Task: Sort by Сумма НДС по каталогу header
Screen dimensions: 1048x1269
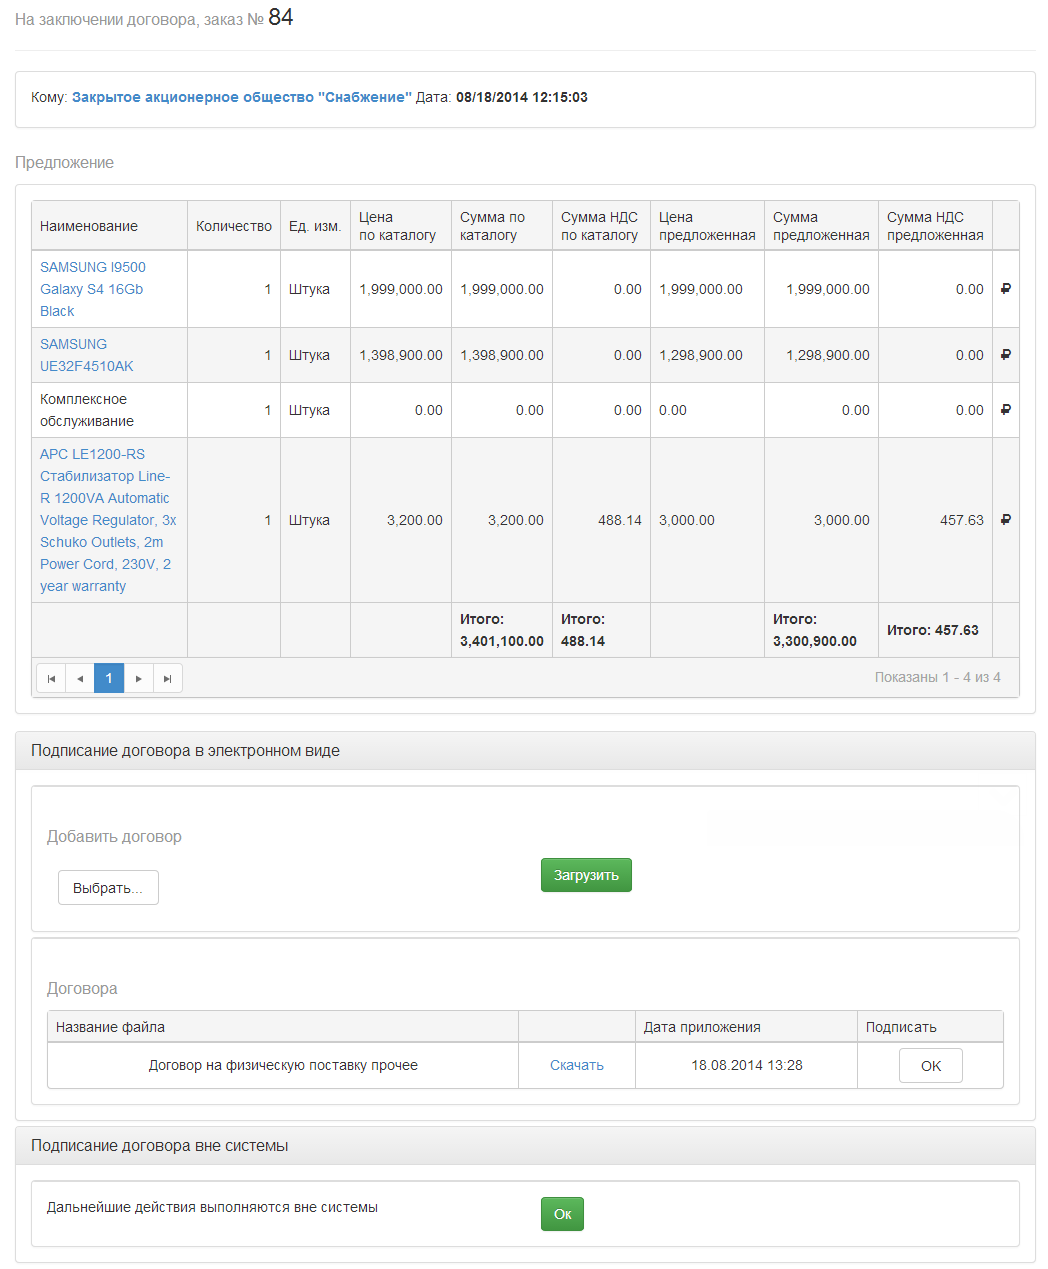Action: click(x=601, y=226)
